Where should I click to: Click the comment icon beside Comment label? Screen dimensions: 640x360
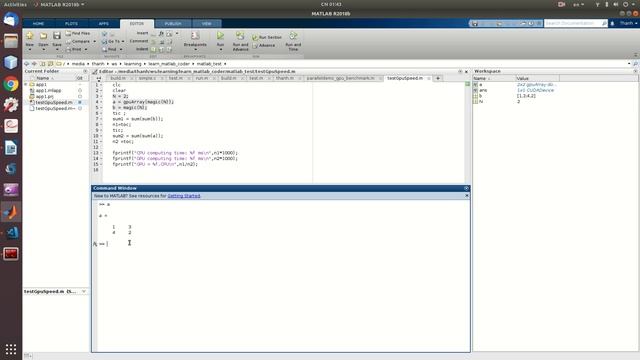(x=153, y=41)
